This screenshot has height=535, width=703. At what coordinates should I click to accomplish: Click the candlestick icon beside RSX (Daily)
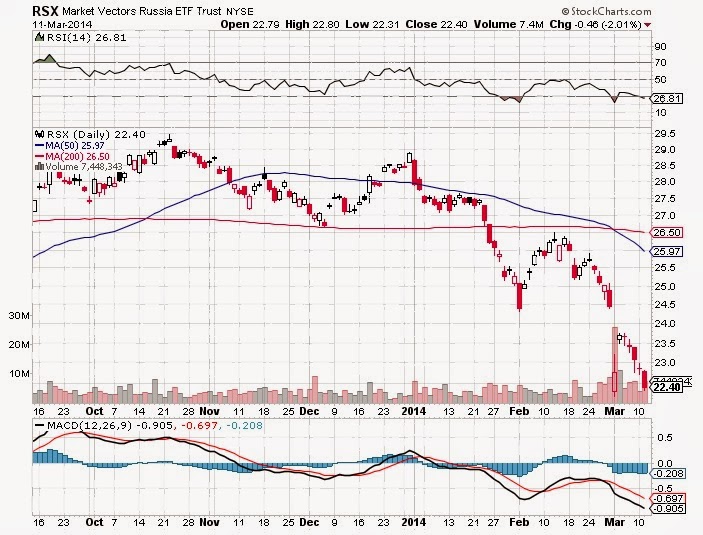pyautogui.click(x=40, y=134)
